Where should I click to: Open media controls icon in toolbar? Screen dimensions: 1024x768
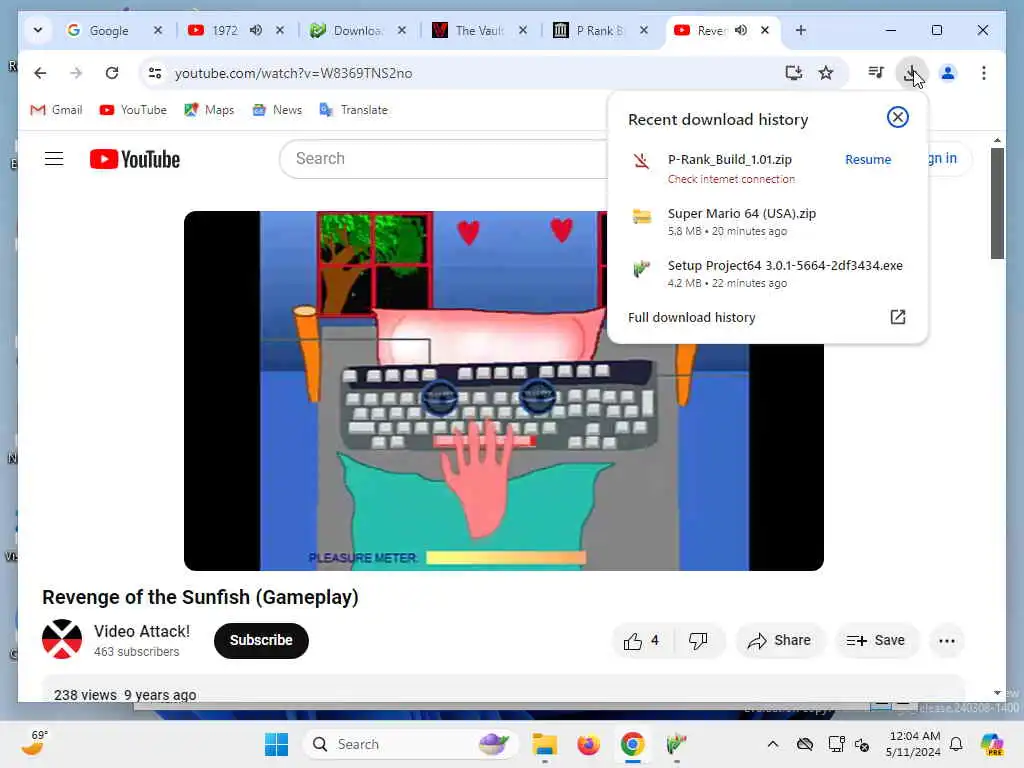876,73
